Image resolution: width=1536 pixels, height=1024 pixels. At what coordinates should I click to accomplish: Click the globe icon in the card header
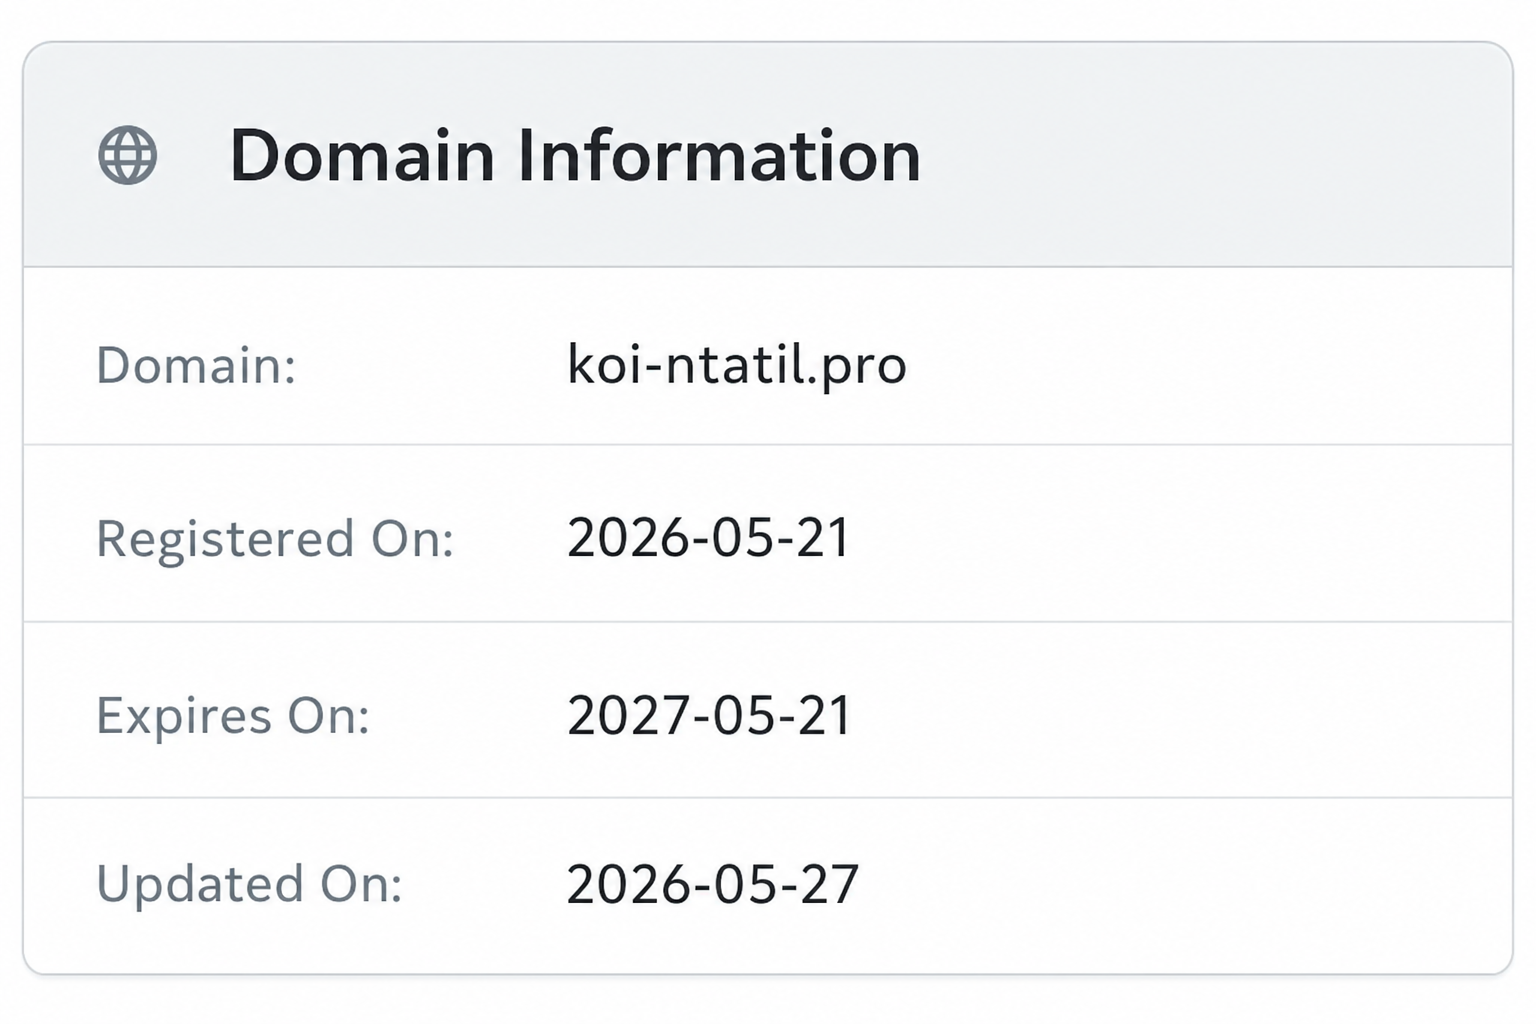point(128,155)
